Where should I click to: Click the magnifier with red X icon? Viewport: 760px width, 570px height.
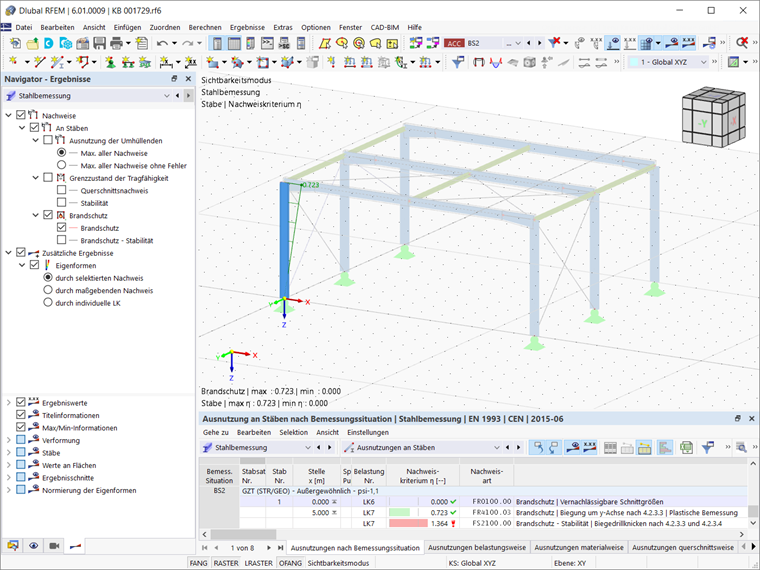click(742, 43)
